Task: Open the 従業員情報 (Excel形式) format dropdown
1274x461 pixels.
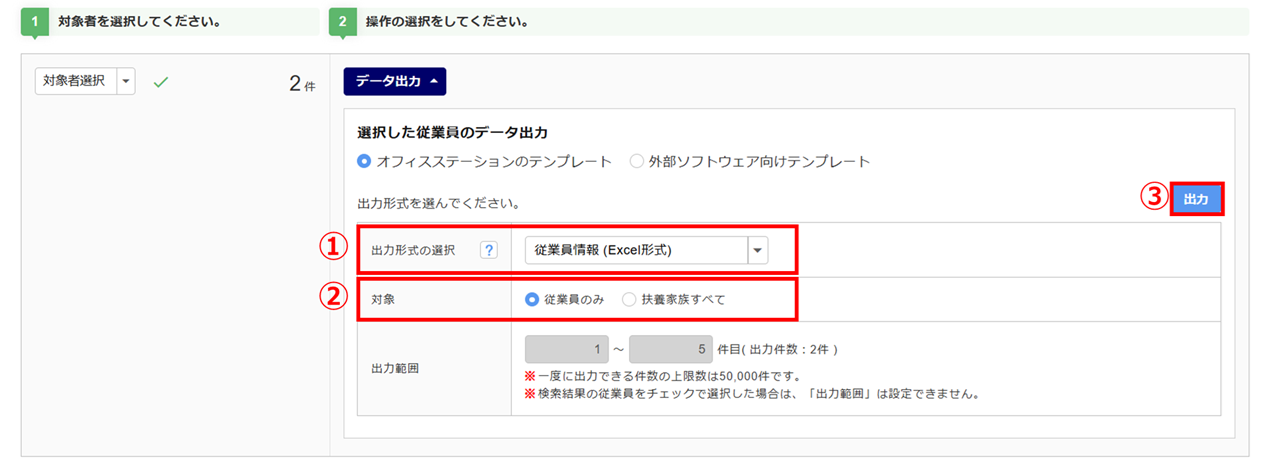Action: (x=757, y=250)
